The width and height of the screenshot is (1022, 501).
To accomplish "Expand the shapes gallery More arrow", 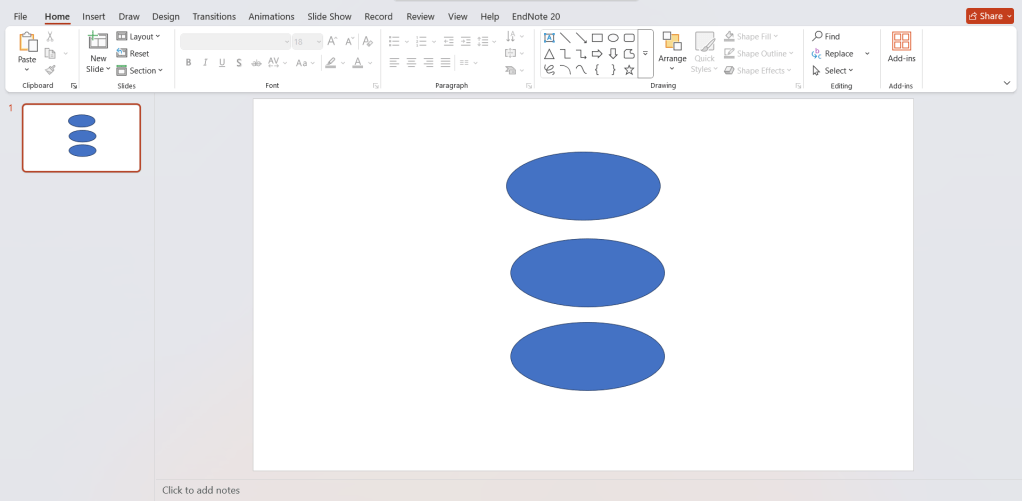I will 645,54.
